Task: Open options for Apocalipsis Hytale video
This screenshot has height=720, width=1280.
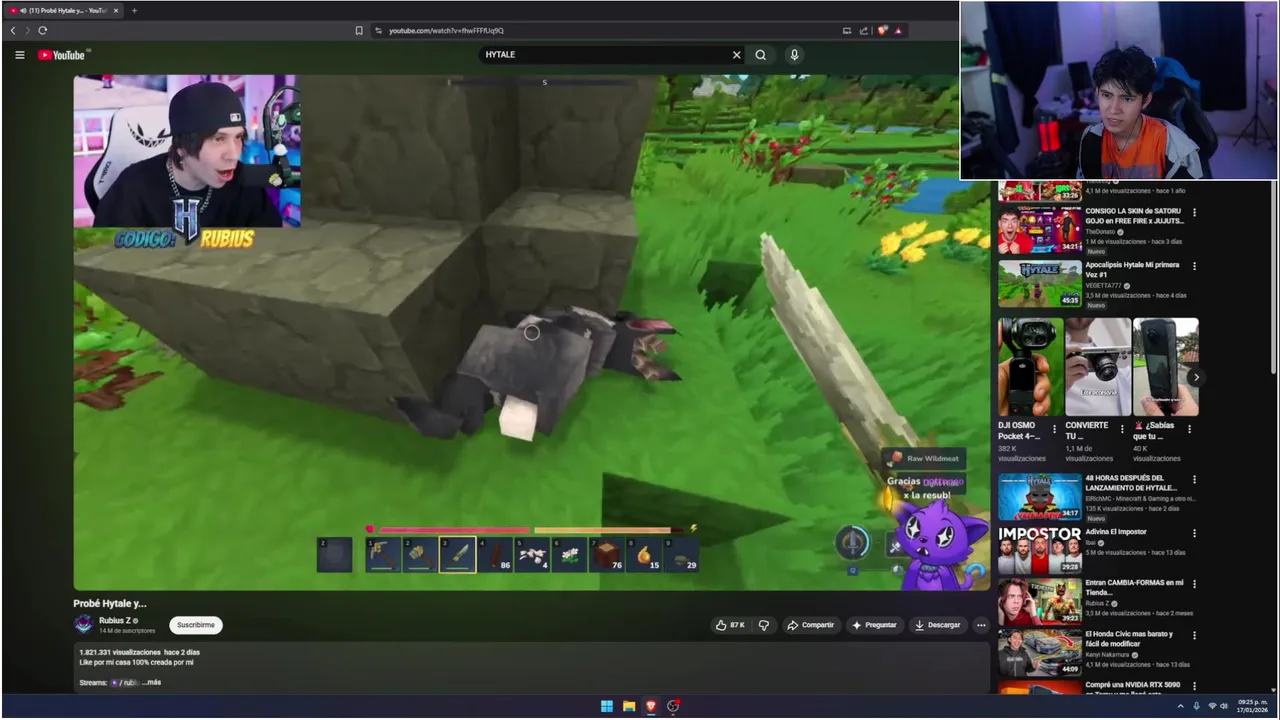Action: 1194,266
